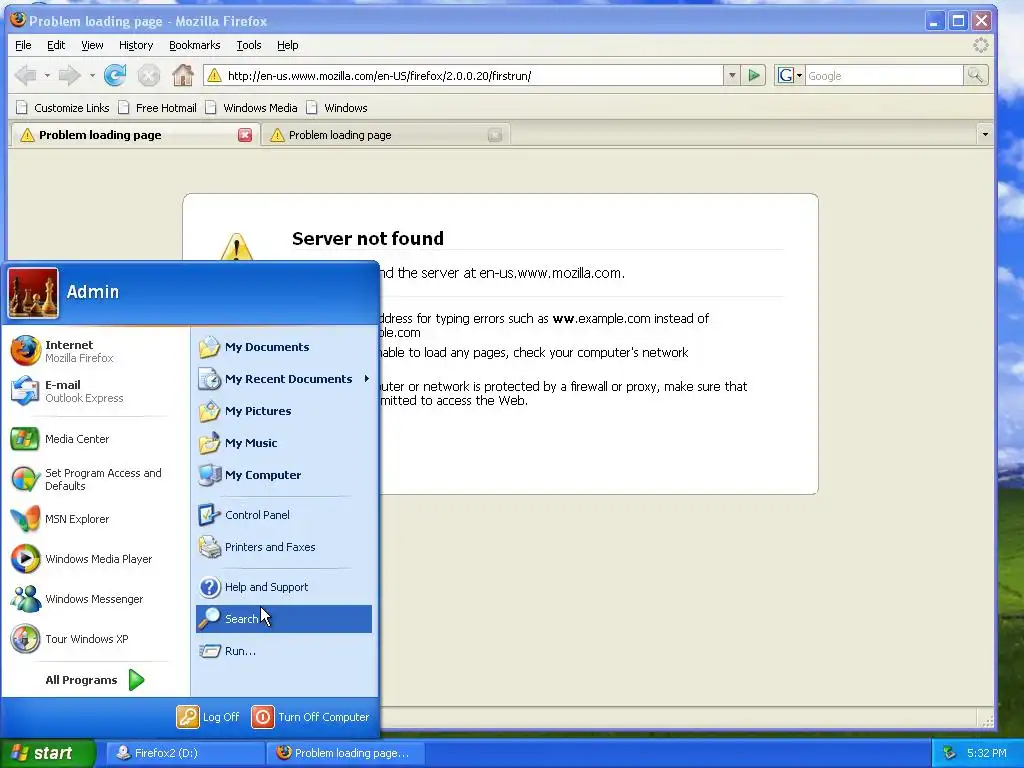This screenshot has width=1024, height=768.
Task: Open Windows Messenger from Start menu
Action: point(95,599)
